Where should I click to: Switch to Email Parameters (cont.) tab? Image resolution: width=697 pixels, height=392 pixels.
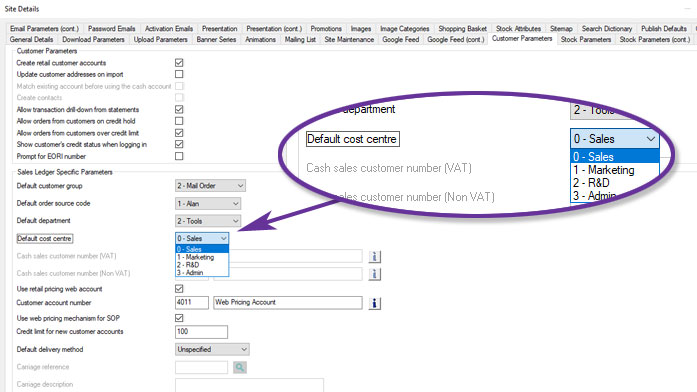pyautogui.click(x=44, y=28)
